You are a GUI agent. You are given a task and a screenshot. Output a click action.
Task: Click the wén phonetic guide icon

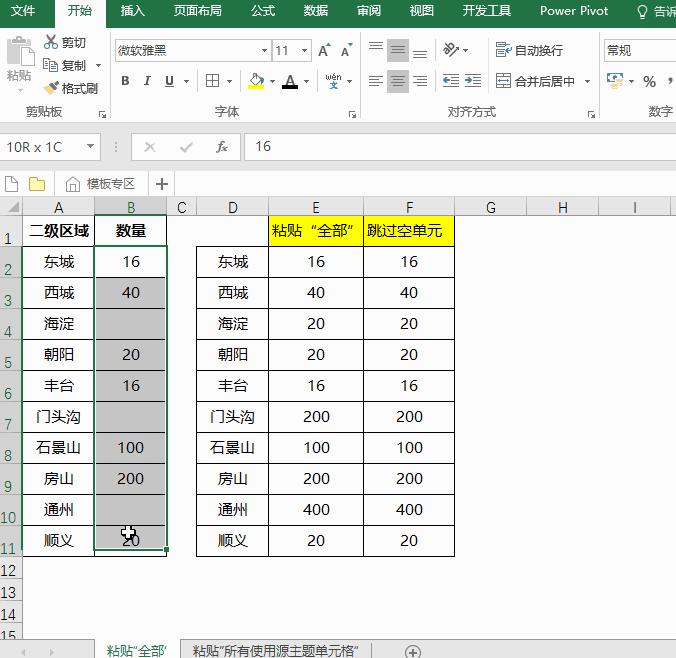[333, 81]
